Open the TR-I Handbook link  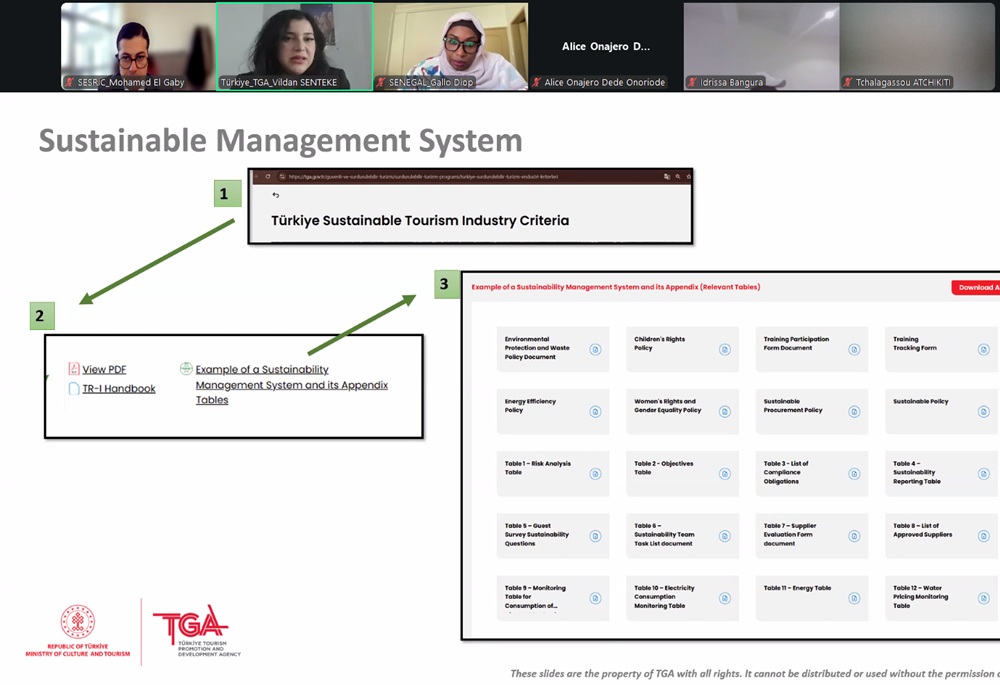tap(118, 388)
